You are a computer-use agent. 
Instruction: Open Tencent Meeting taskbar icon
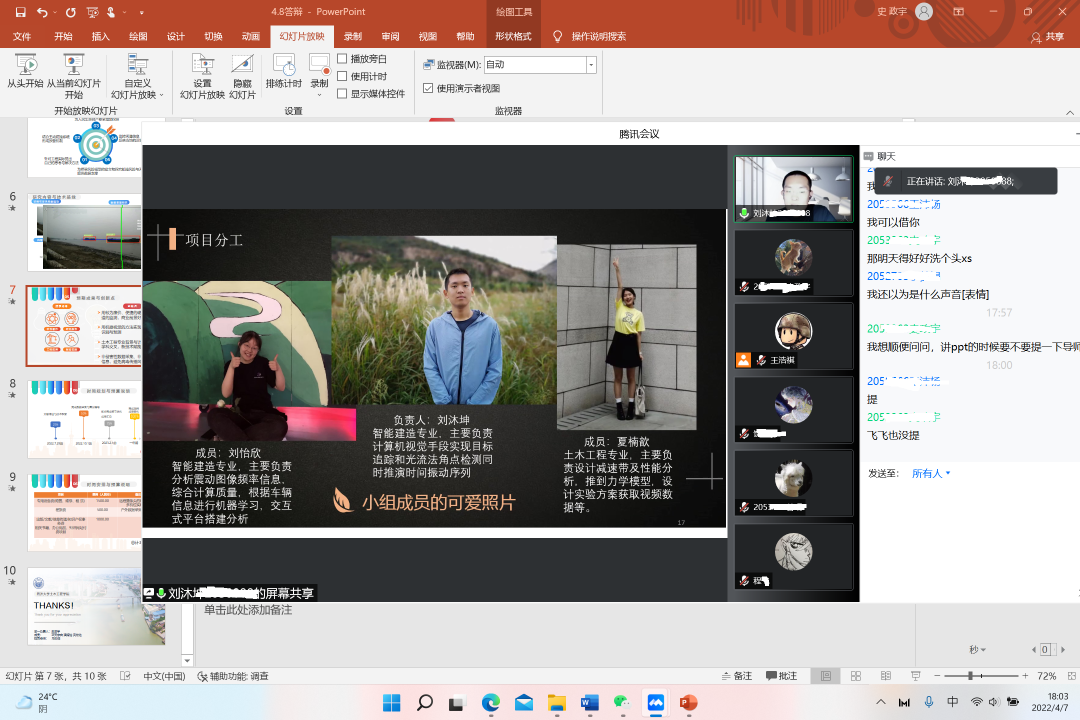pyautogui.click(x=655, y=703)
